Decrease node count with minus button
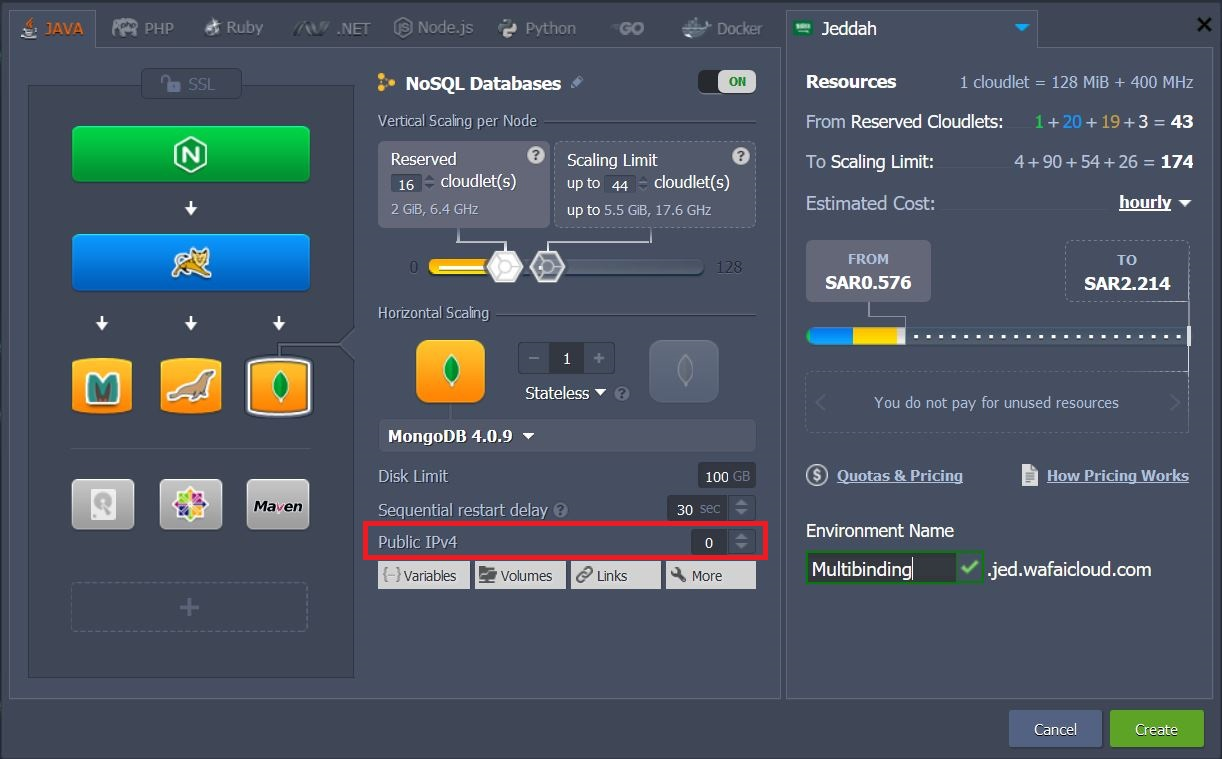Viewport: 1222px width, 759px height. click(x=534, y=358)
